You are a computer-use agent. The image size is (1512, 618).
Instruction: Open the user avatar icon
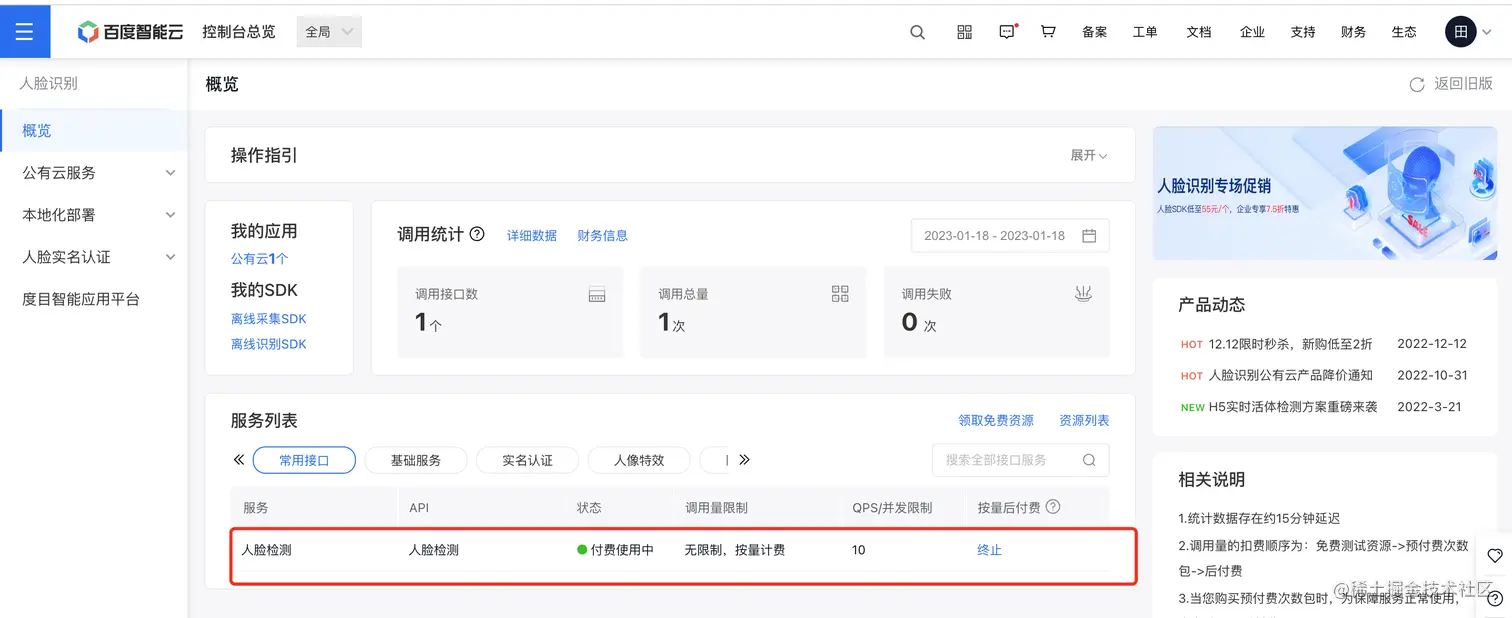pos(1461,32)
